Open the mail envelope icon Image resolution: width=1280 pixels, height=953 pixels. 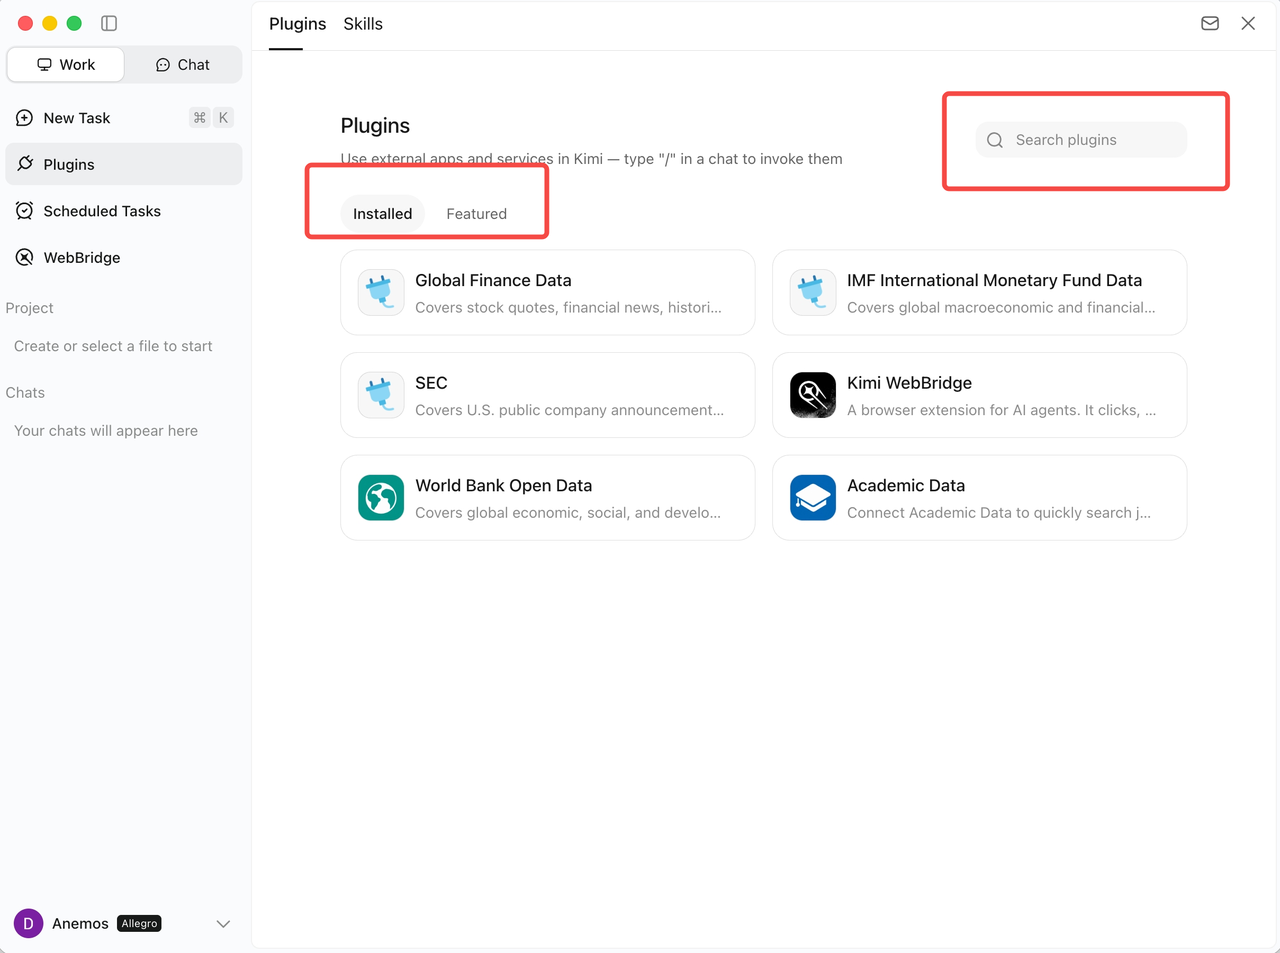(1210, 23)
